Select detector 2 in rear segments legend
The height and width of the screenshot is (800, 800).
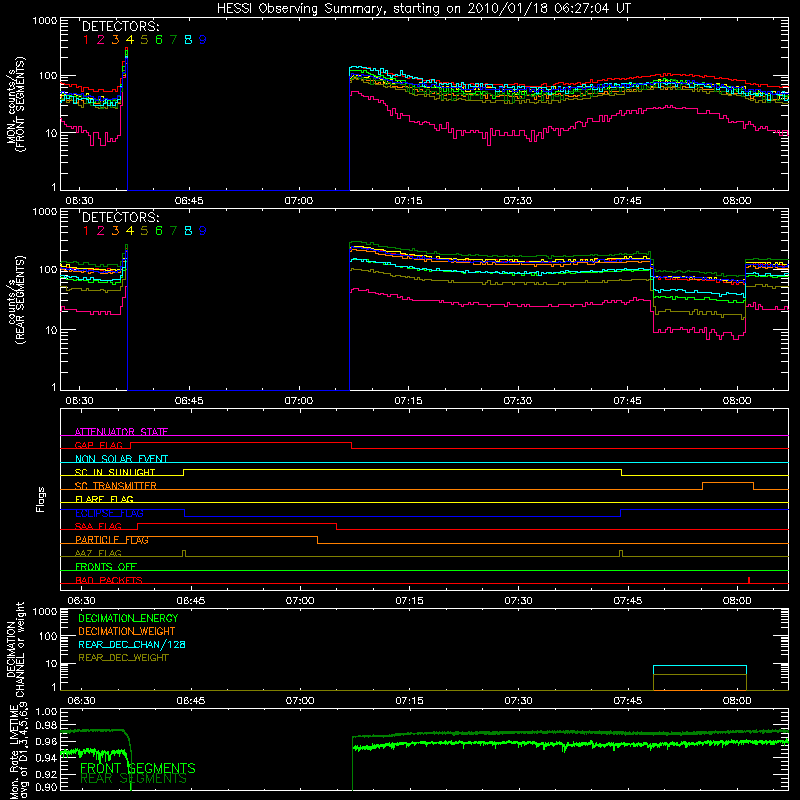[x=101, y=231]
